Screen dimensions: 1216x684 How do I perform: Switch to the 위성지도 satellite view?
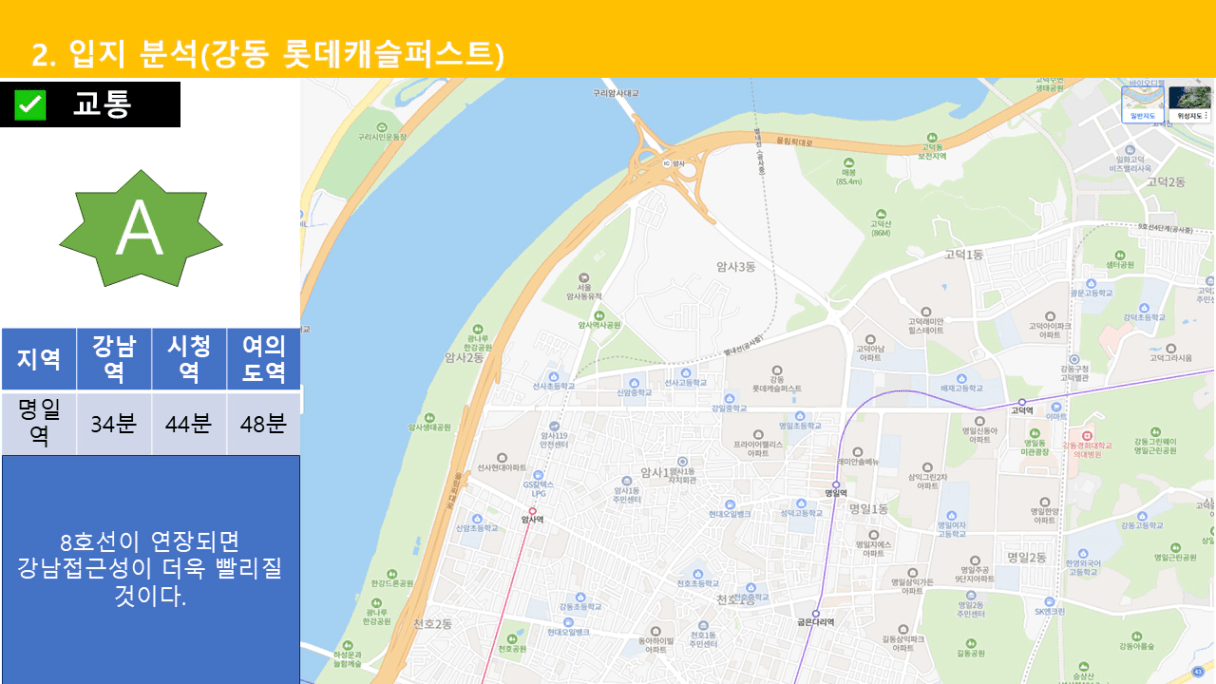coord(1189,104)
